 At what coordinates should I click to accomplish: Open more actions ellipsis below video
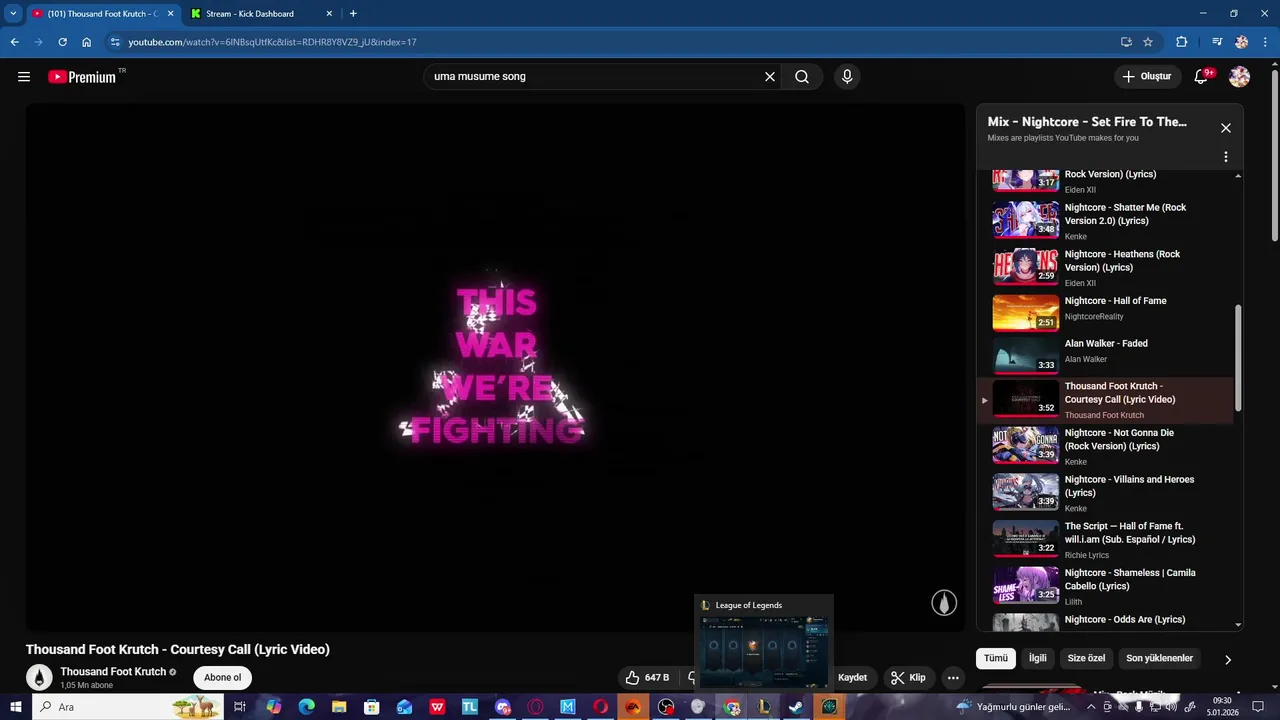[x=953, y=678]
